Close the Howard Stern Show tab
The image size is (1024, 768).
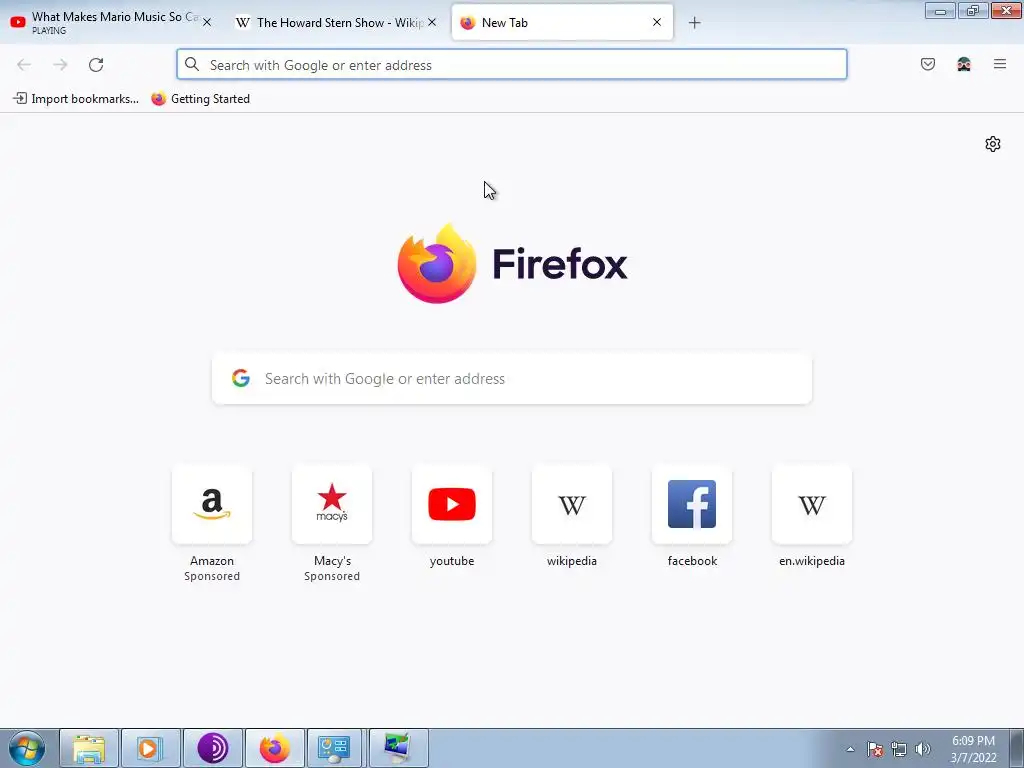(x=432, y=22)
